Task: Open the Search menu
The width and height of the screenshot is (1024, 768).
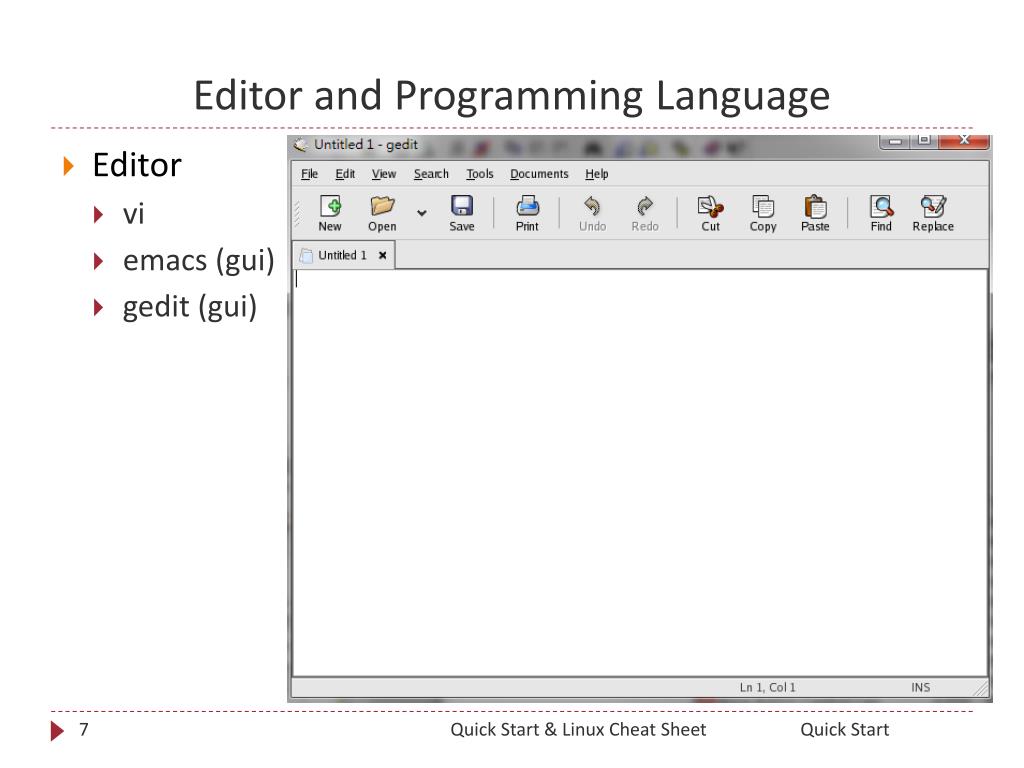Action: click(431, 174)
